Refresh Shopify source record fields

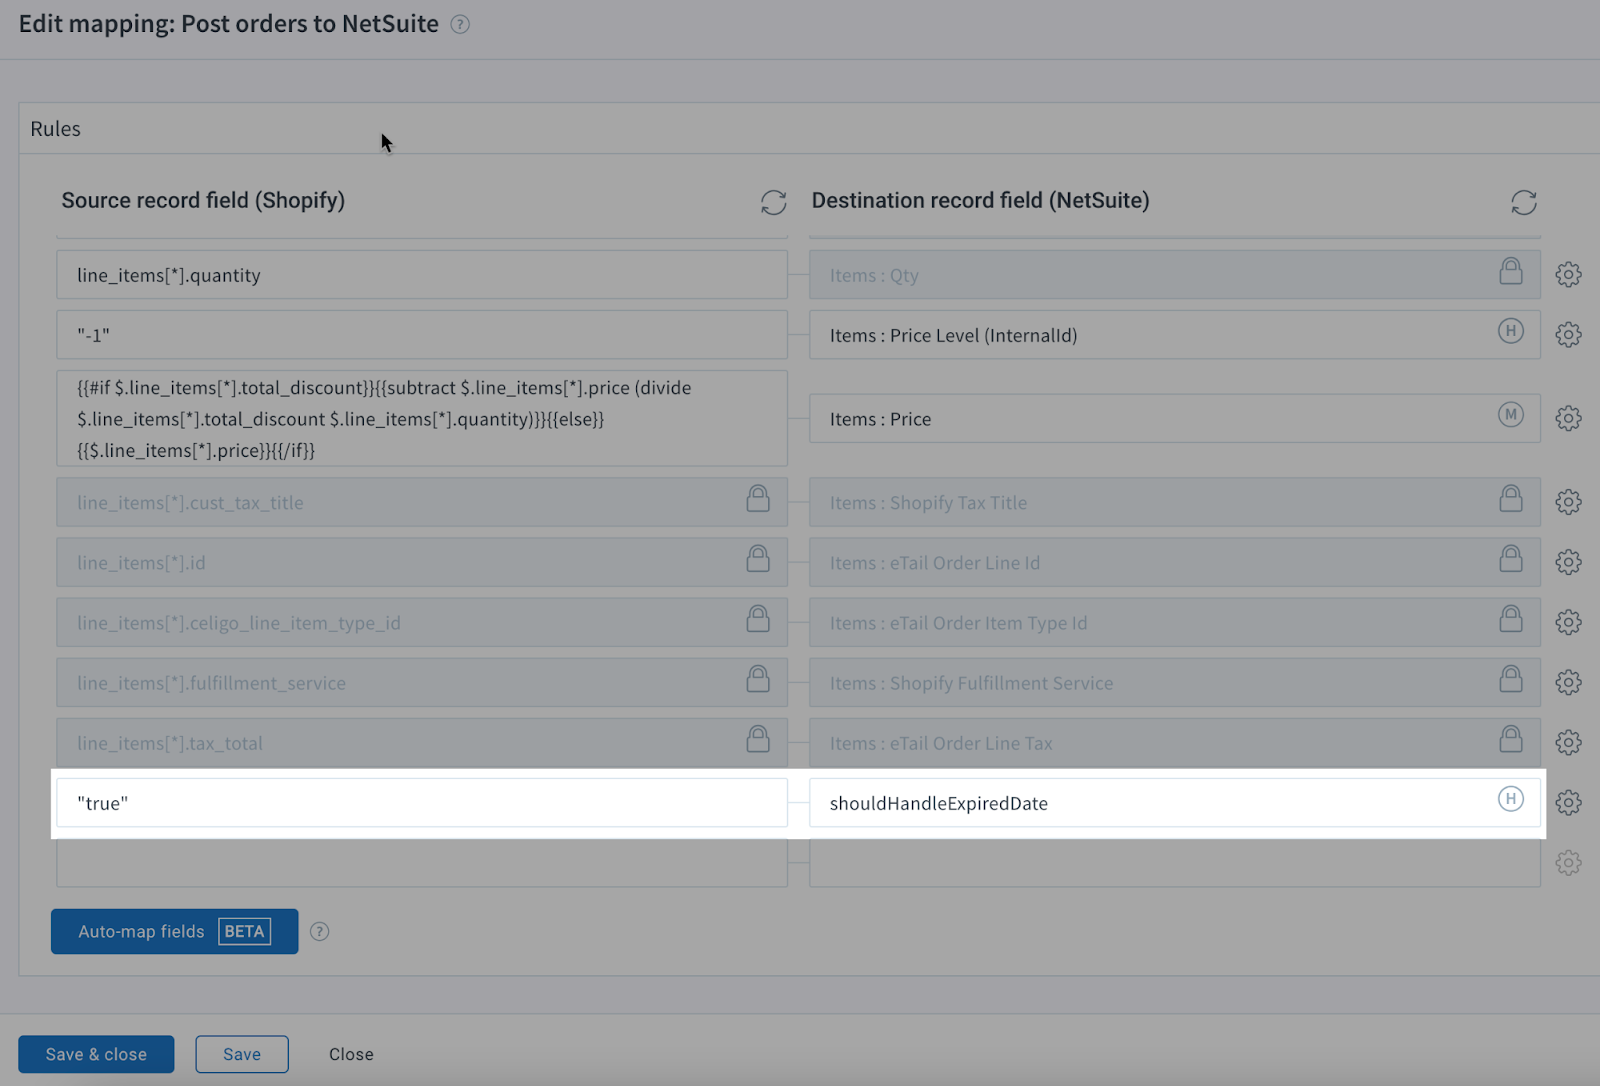tap(773, 202)
